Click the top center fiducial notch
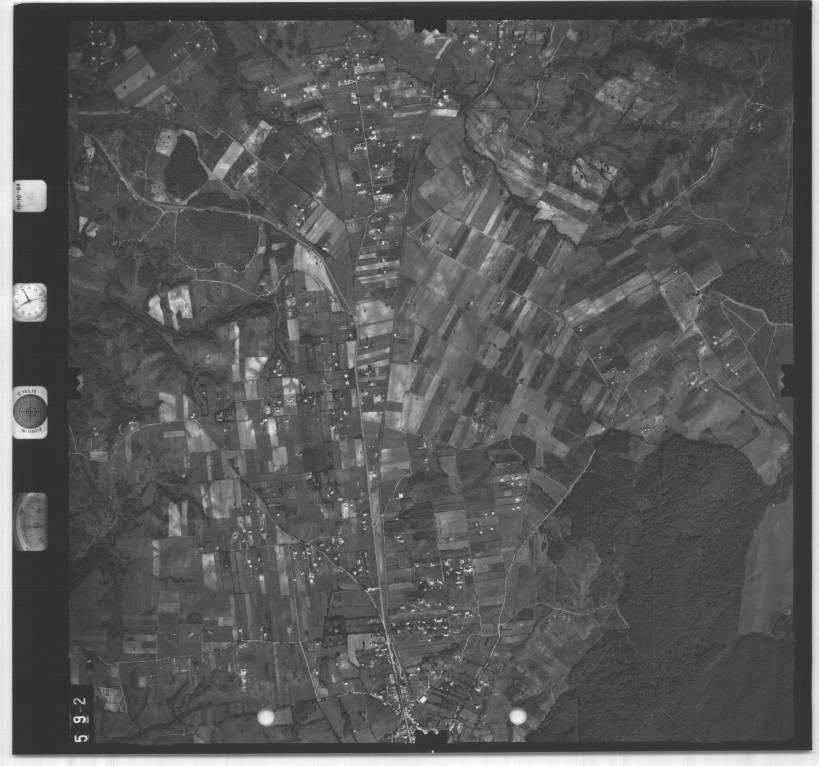This screenshot has width=819, height=766. (430, 22)
